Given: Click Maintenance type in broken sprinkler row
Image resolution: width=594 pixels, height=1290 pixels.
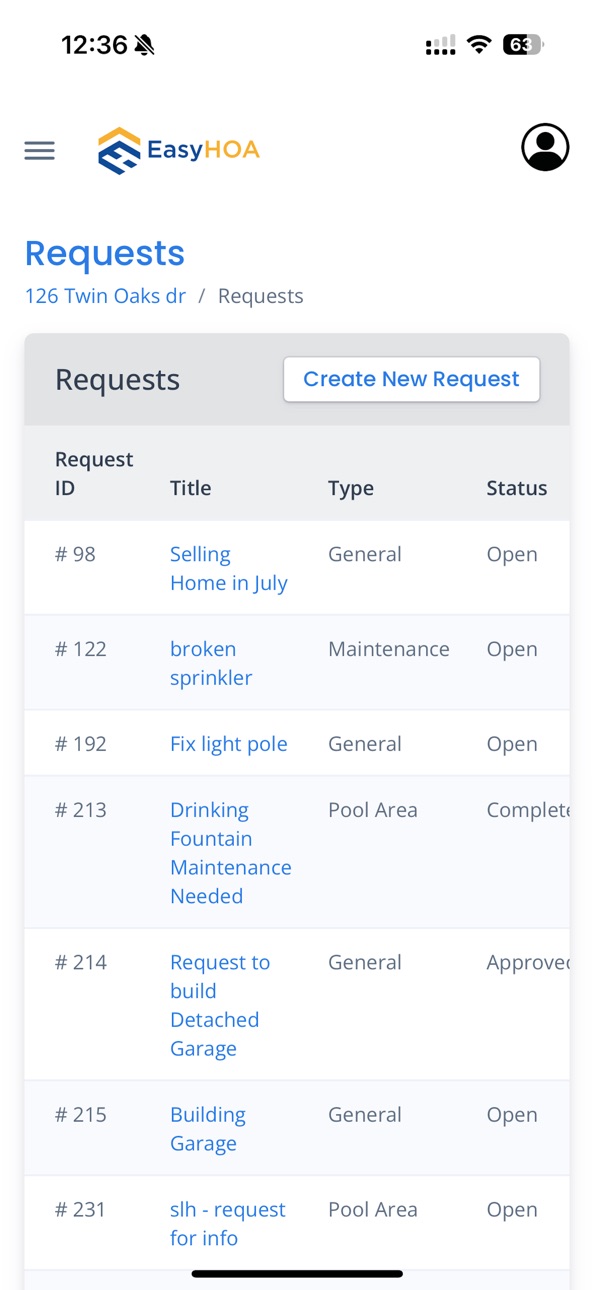Looking at the screenshot, I should coord(389,649).
